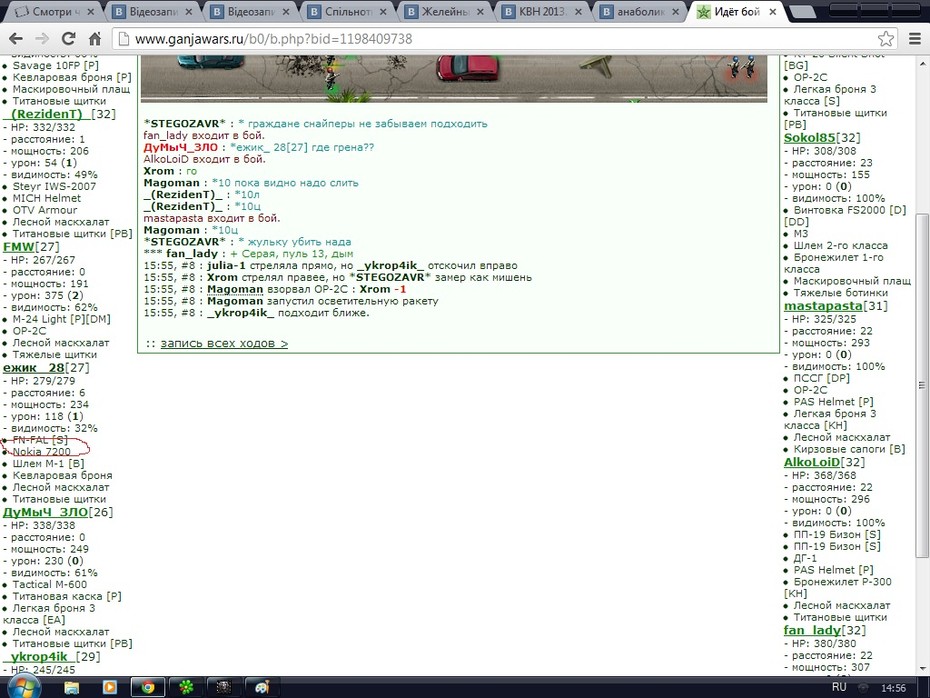The image size is (930, 698).
Task: Open the Windows Start button
Action: click(24, 687)
